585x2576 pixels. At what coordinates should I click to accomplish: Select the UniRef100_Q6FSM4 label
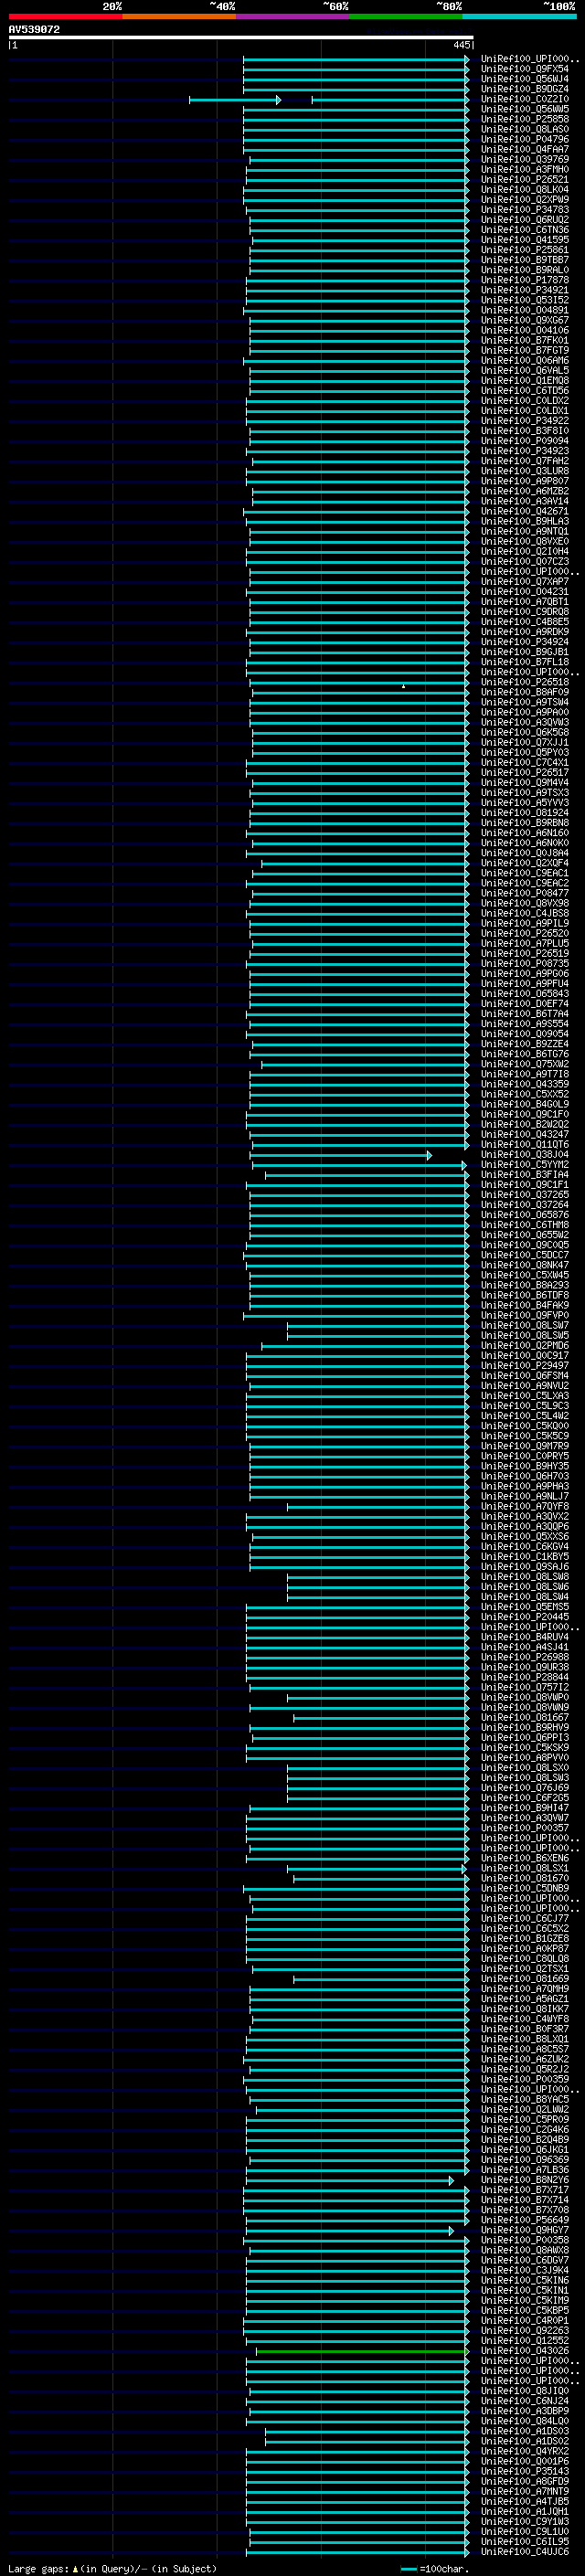[x=524, y=1375]
